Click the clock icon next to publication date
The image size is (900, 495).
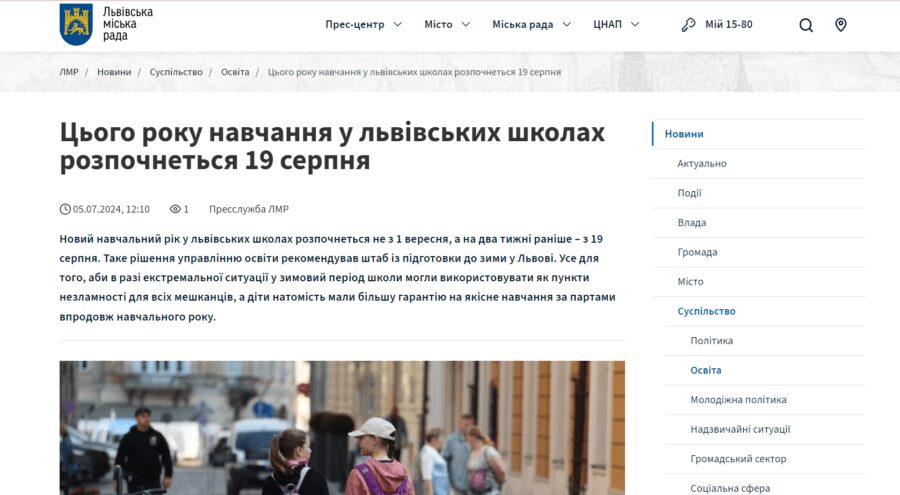pyautogui.click(x=65, y=209)
